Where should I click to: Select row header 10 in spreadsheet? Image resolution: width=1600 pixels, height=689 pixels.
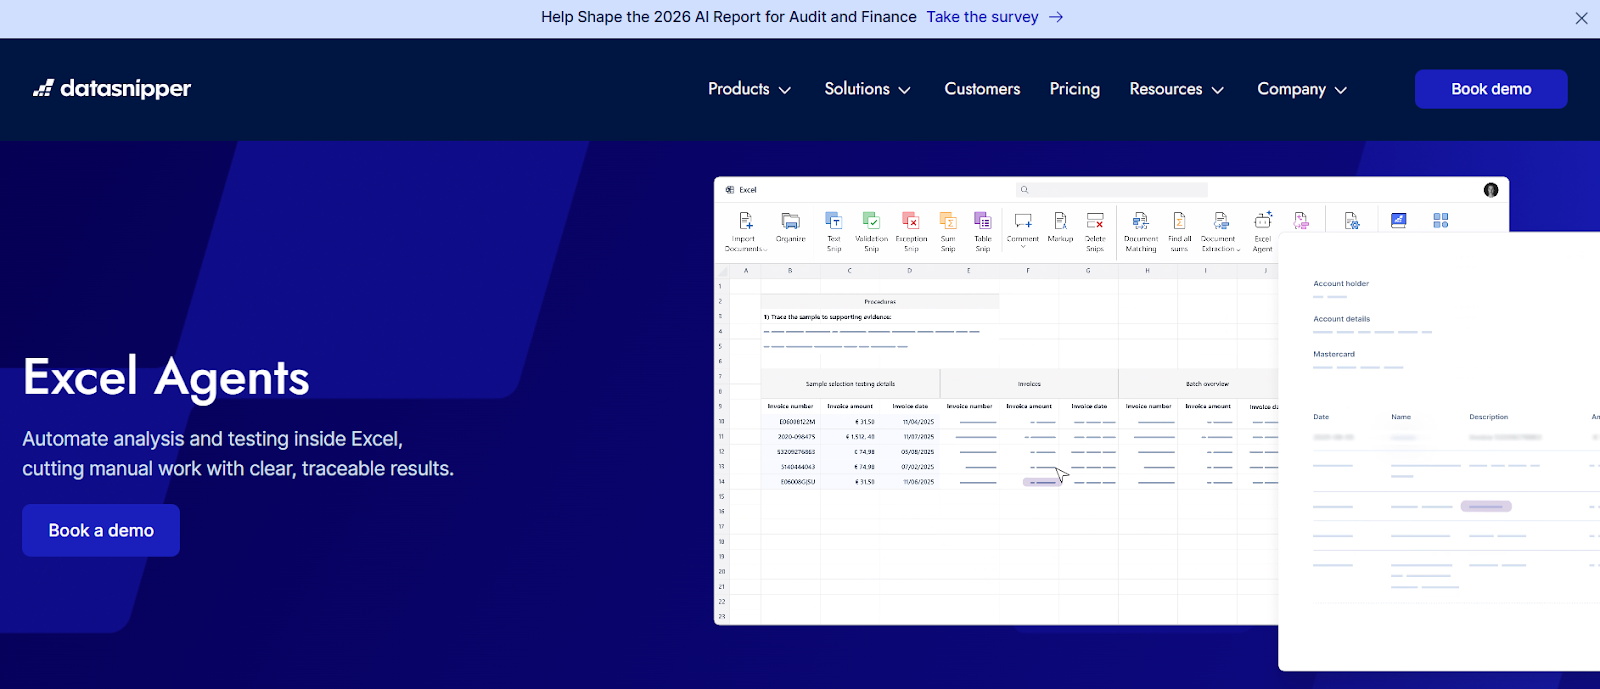(x=721, y=422)
